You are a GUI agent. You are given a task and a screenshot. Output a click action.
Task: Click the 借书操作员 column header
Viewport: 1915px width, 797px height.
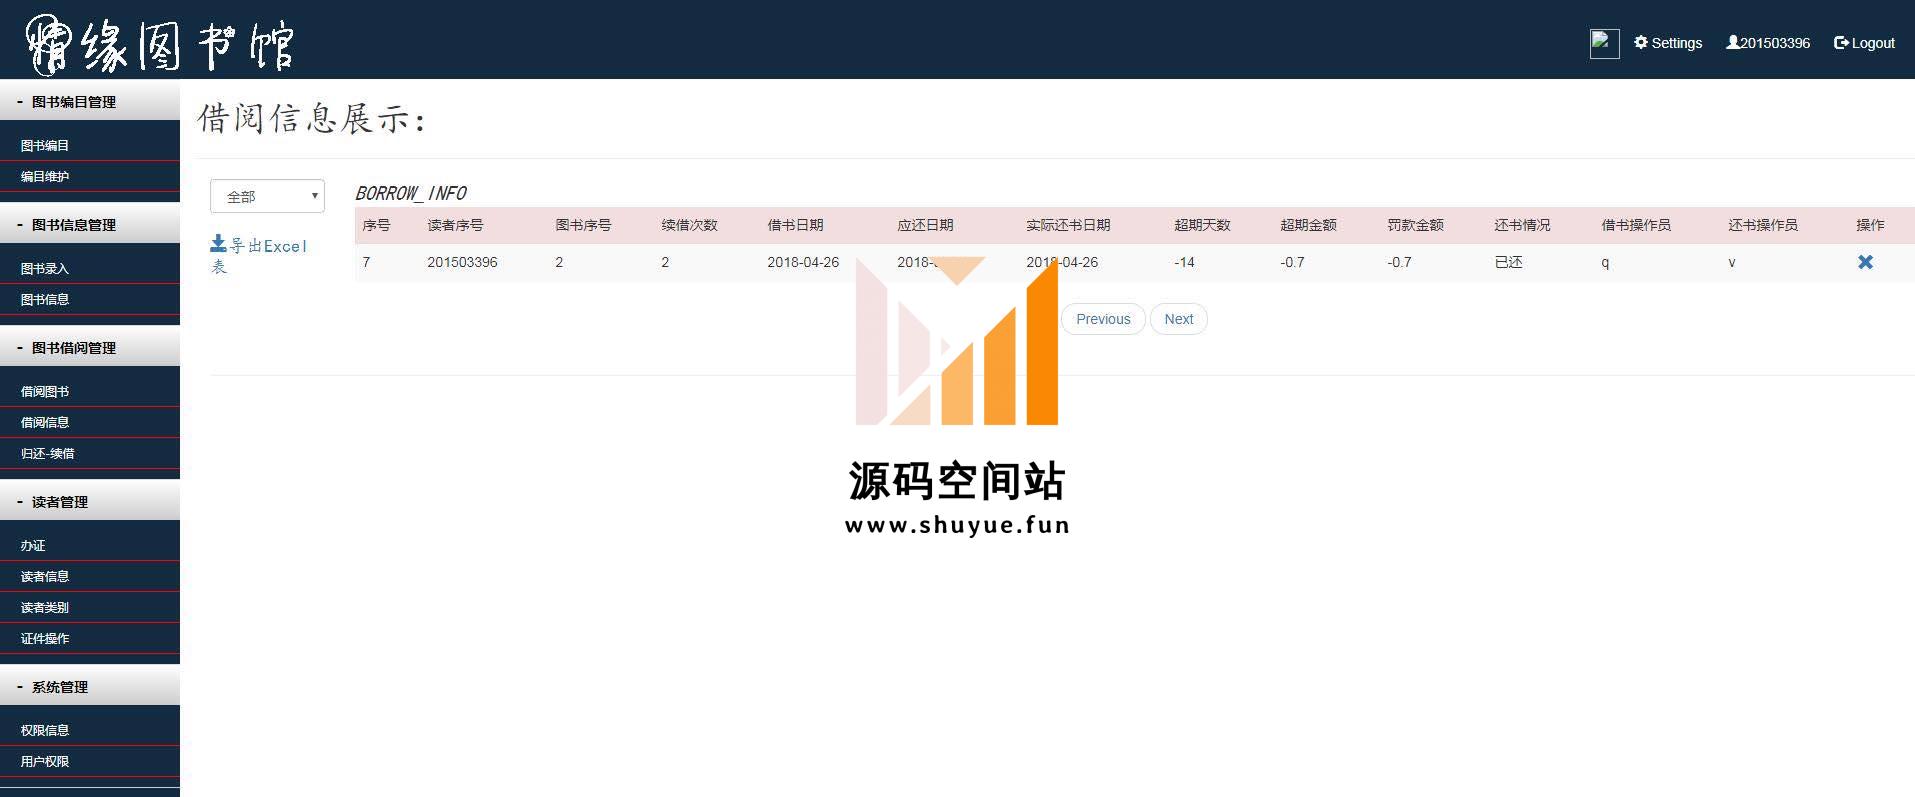pos(1636,225)
